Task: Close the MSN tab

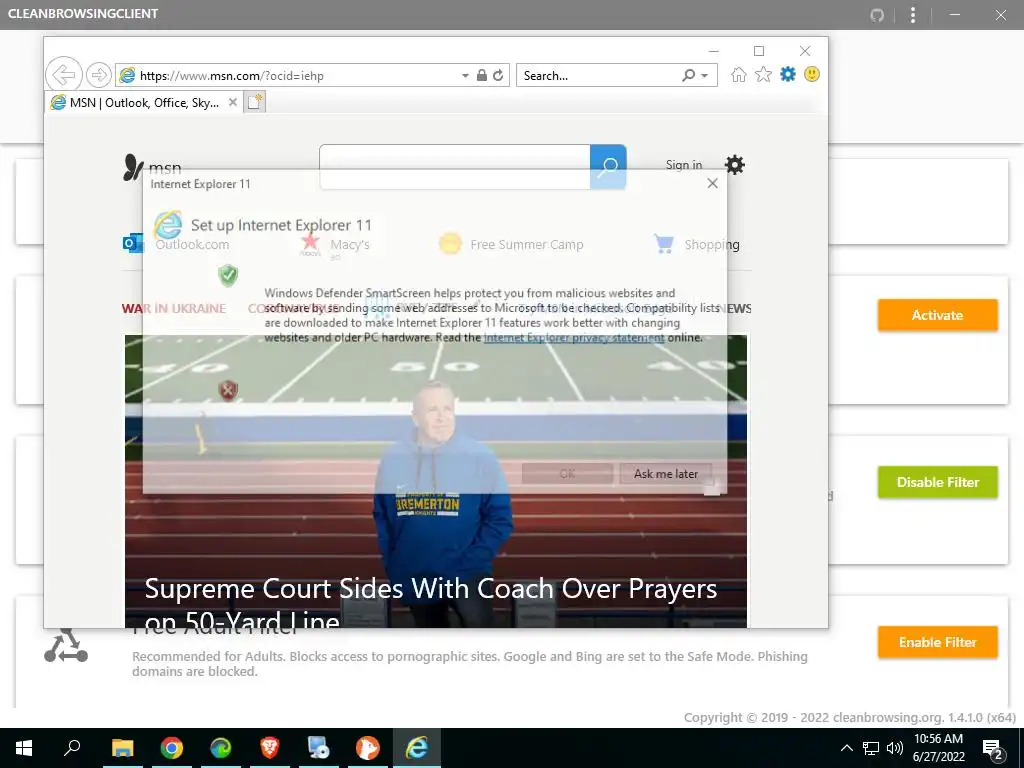Action: pyautogui.click(x=232, y=103)
